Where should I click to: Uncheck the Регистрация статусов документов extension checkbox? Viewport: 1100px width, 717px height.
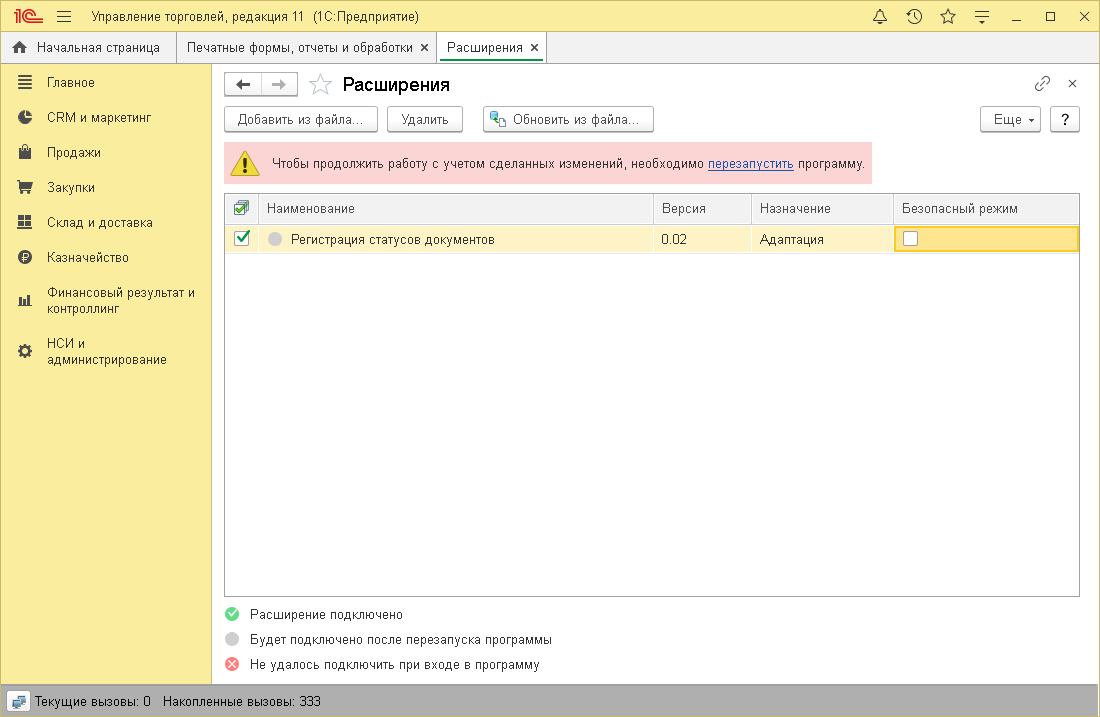click(x=242, y=239)
